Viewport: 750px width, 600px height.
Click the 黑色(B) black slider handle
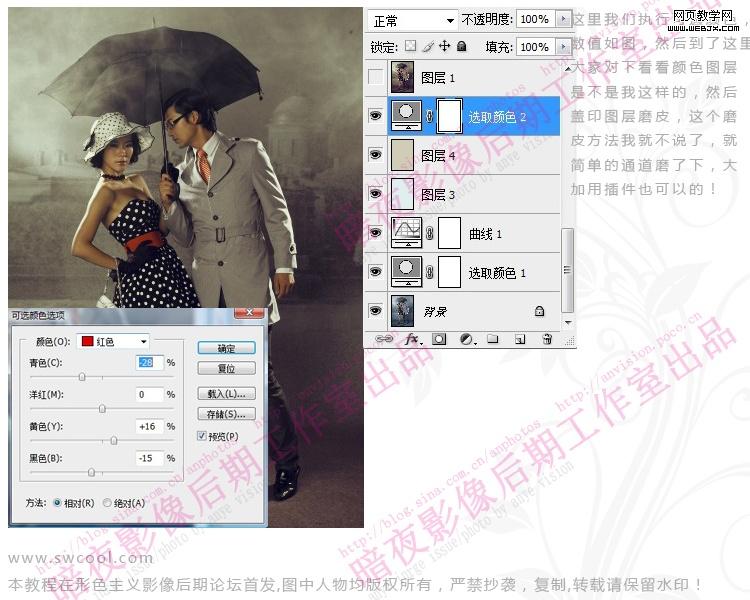(x=91, y=472)
